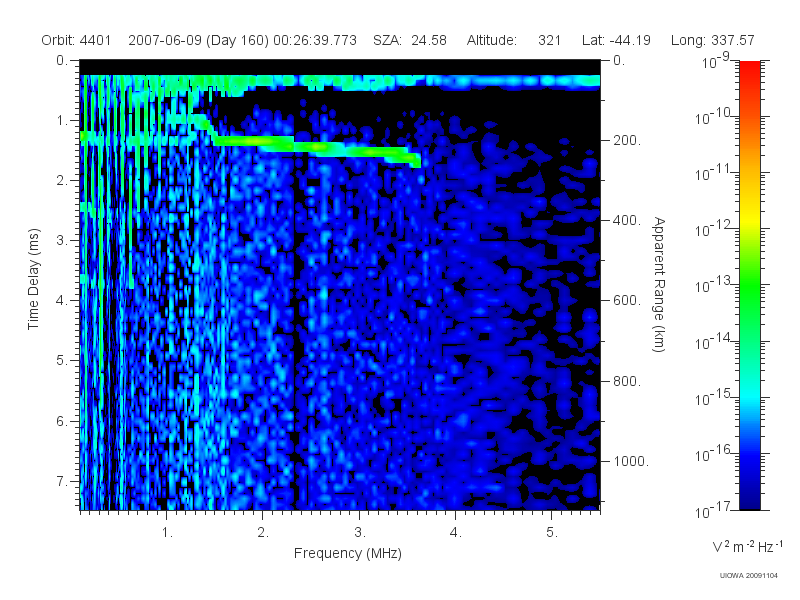Click the 10^-10 colorbar tick label
Screen dimensions: 800x600
click(x=713, y=117)
